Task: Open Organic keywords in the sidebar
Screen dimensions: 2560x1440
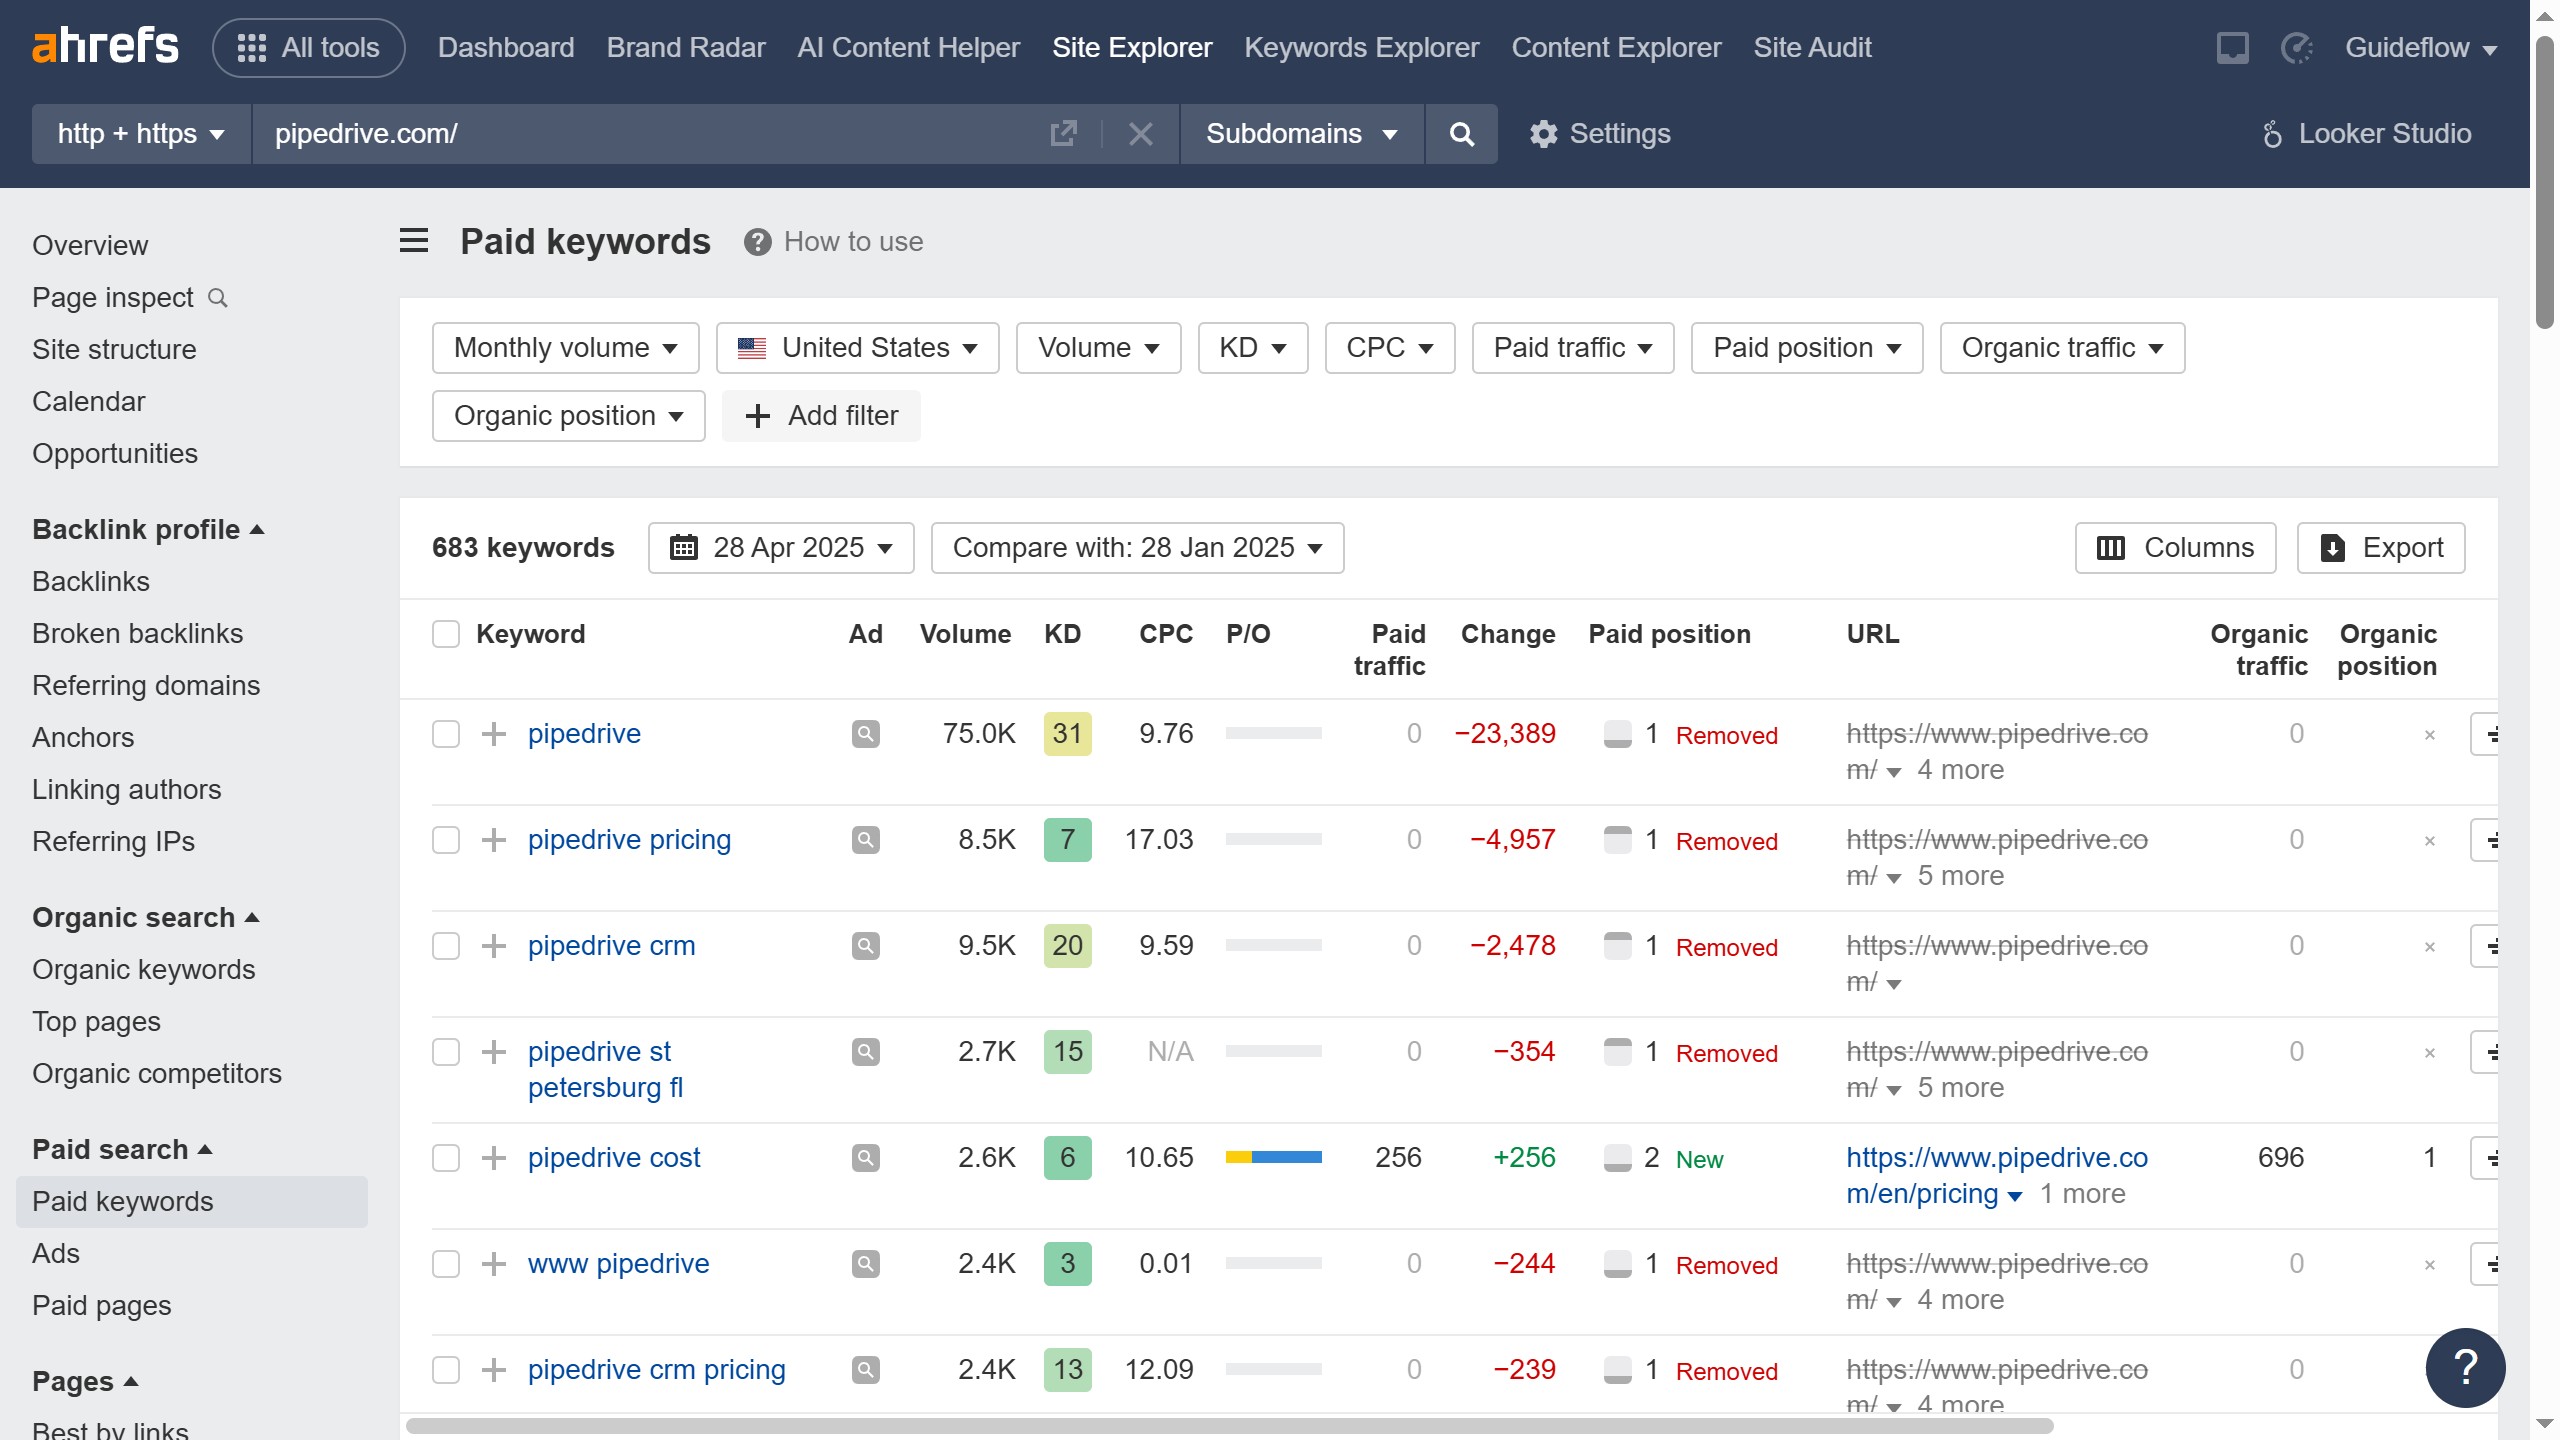Action: point(144,970)
